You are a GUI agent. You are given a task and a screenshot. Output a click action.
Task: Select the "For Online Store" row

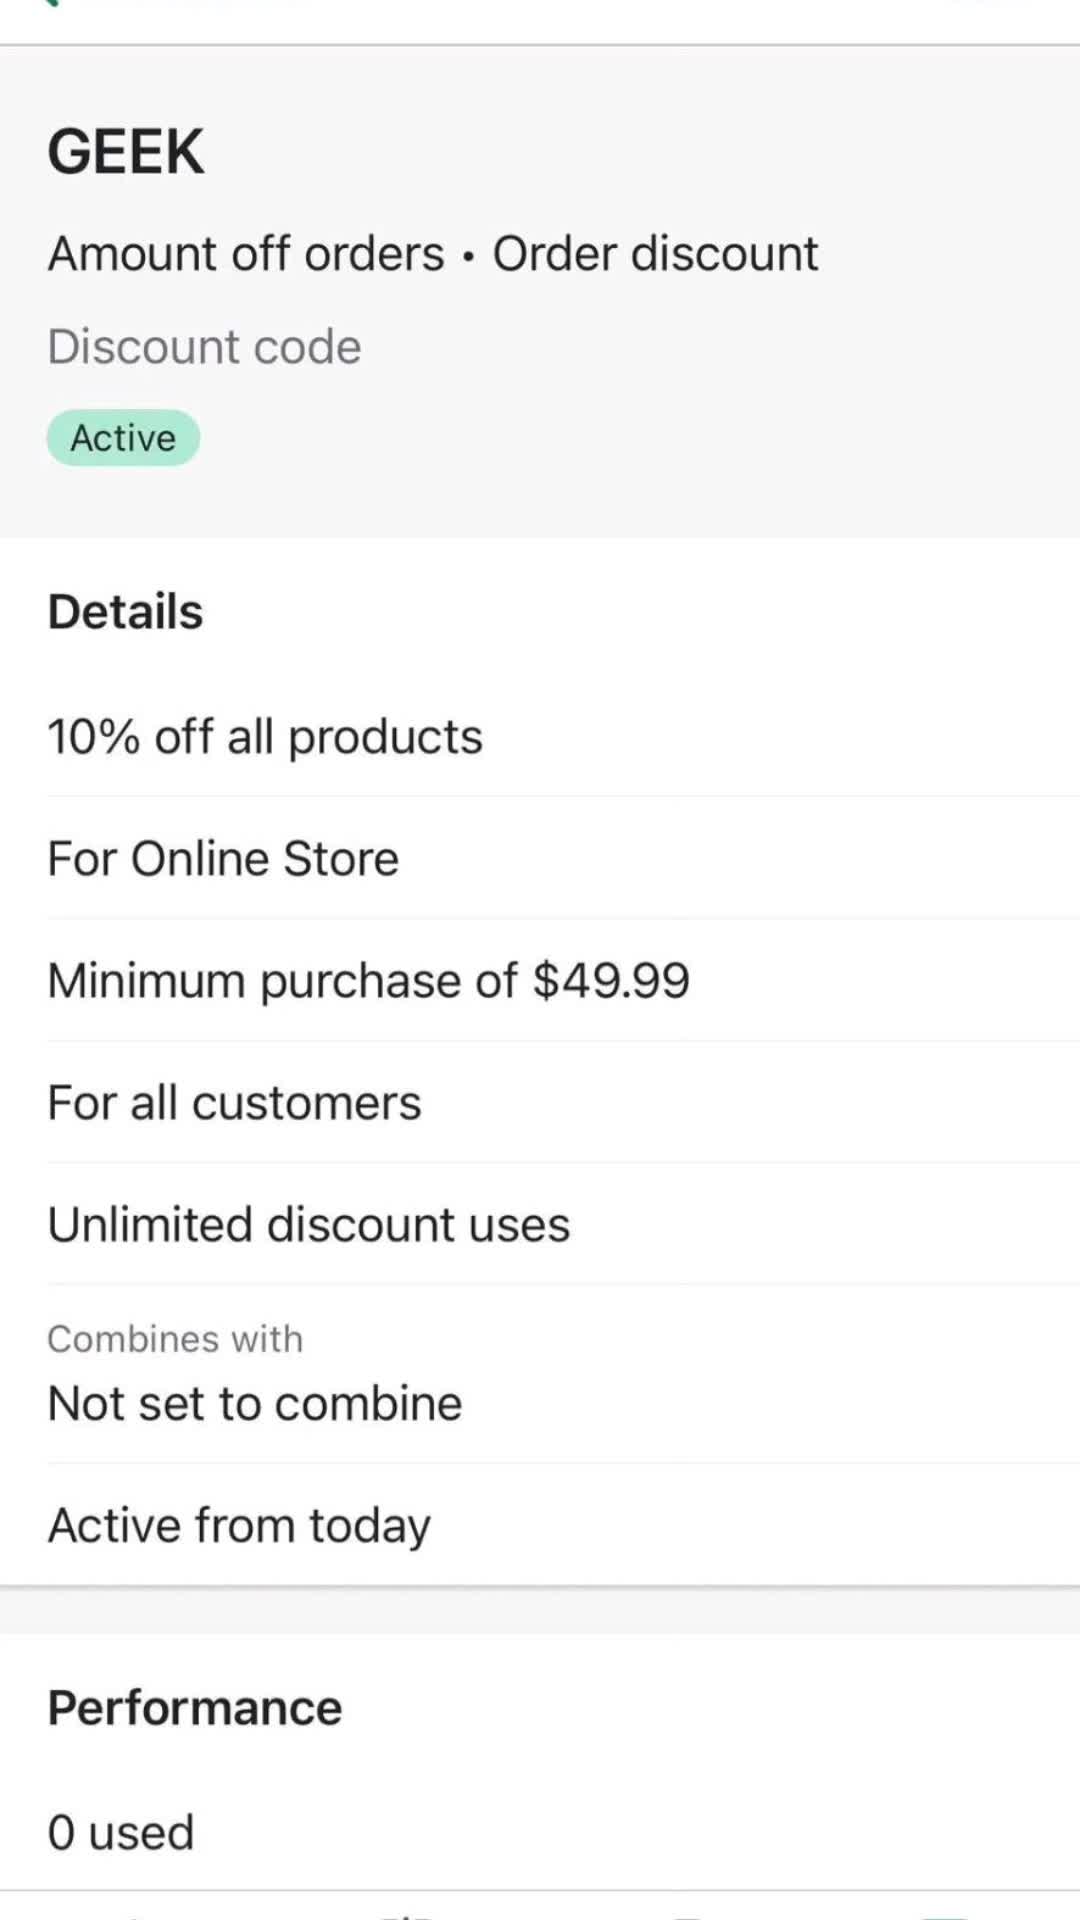(223, 859)
